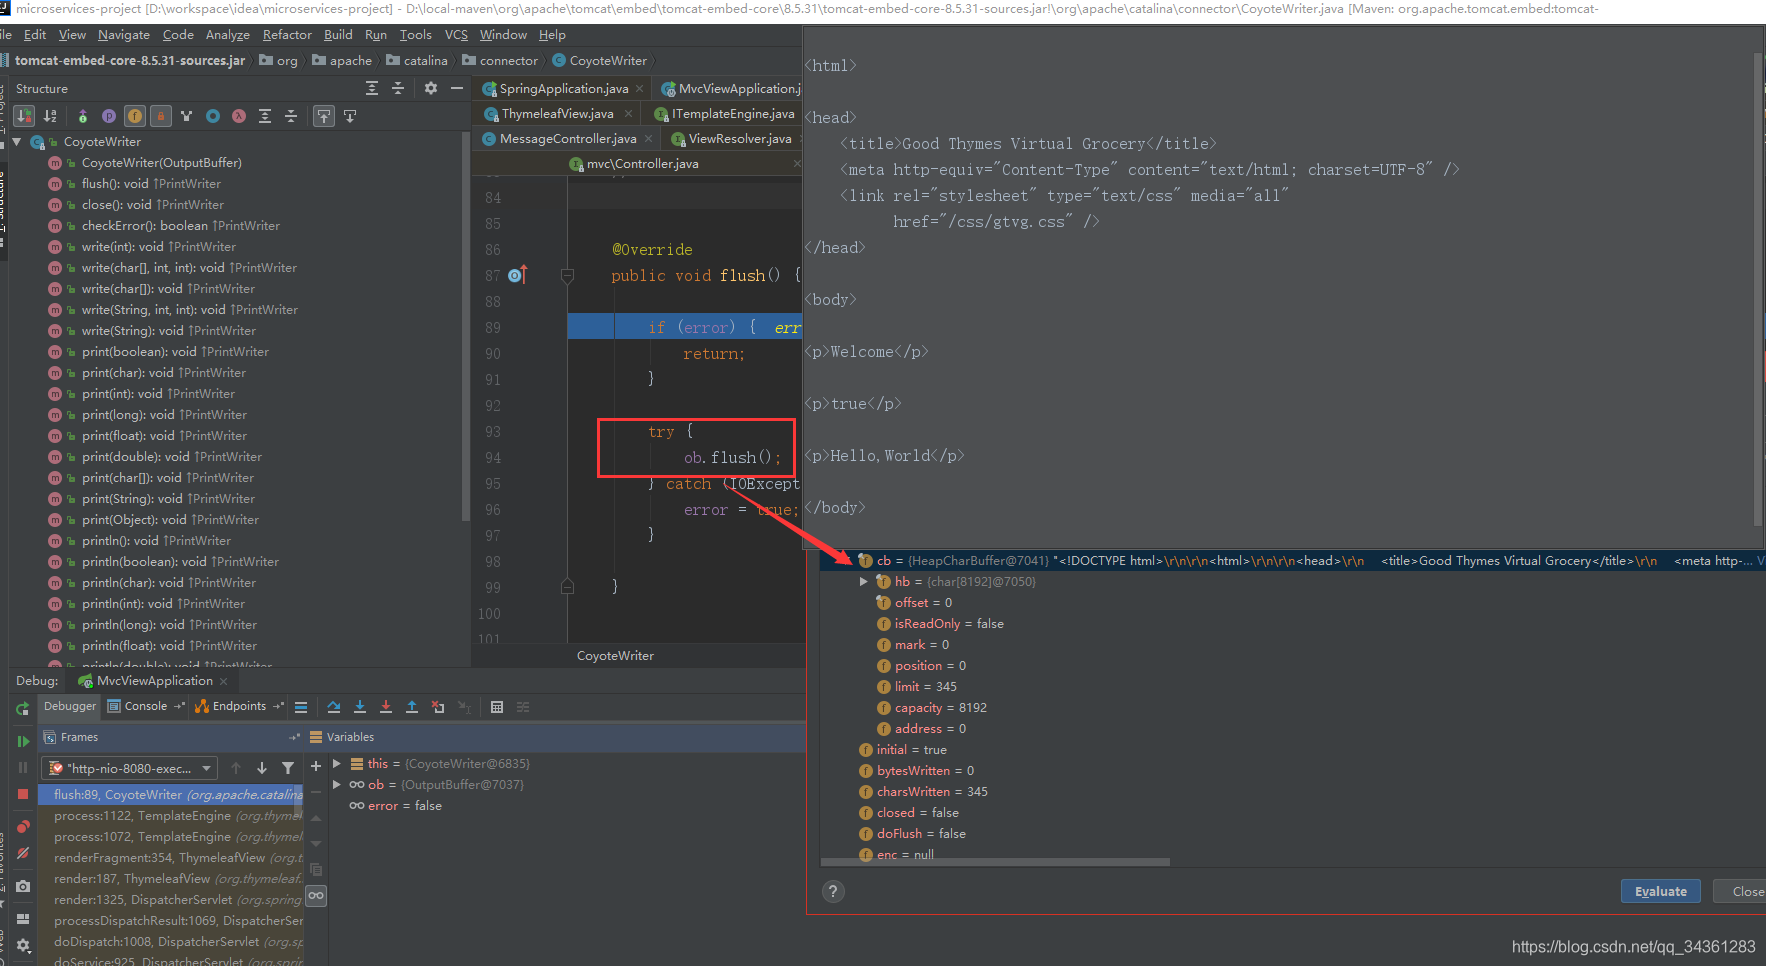Toggle Group by type fork icon
1766x966 pixels.
186,116
